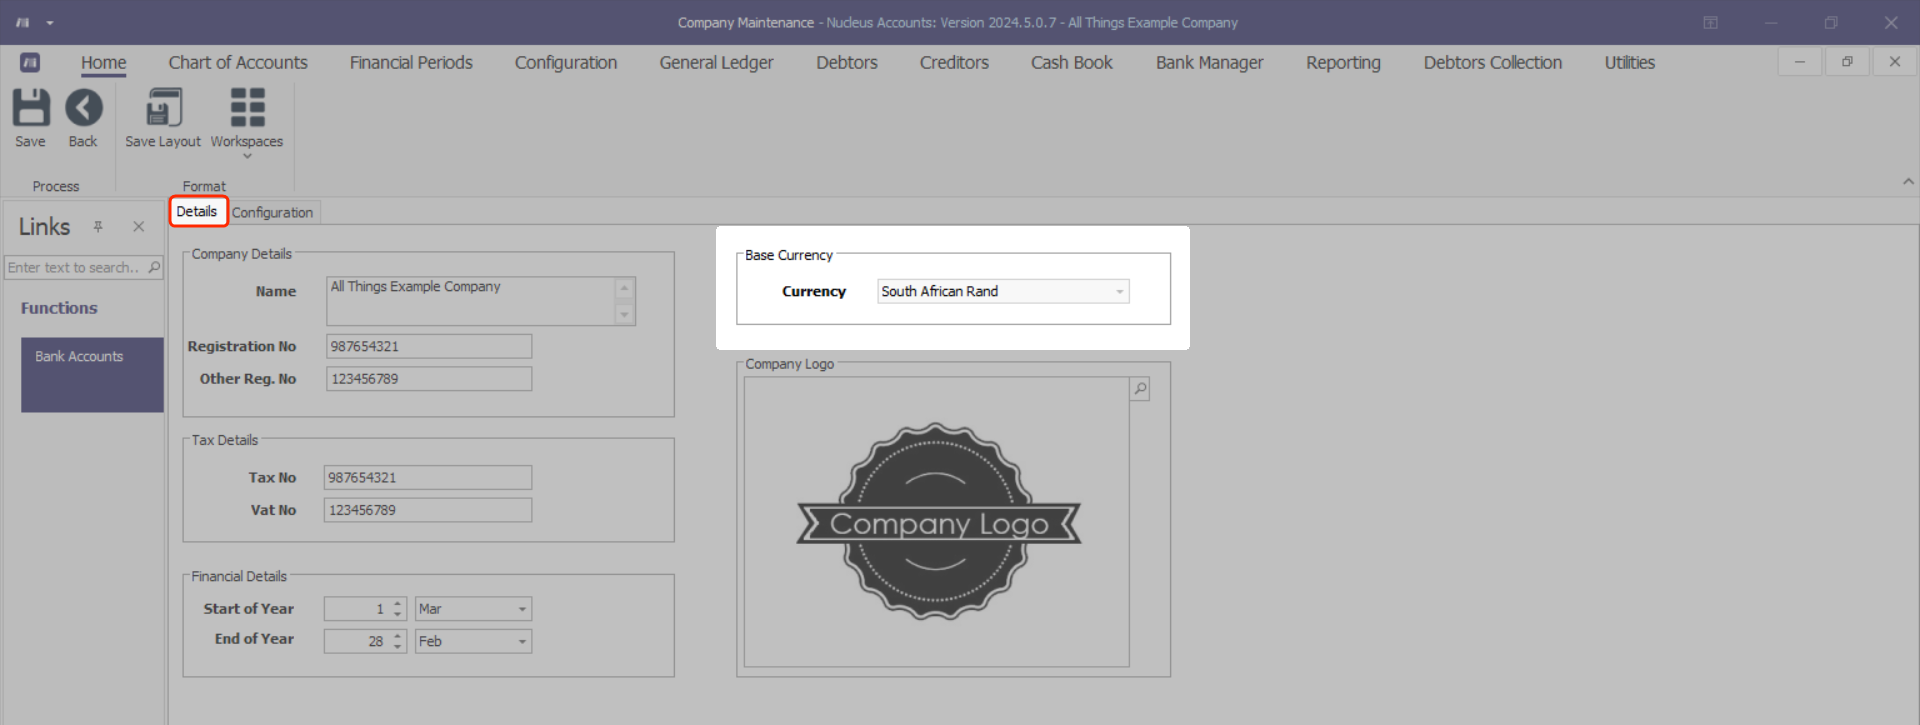Increase the End of Year day
This screenshot has height=725, width=1920.
coord(398,636)
